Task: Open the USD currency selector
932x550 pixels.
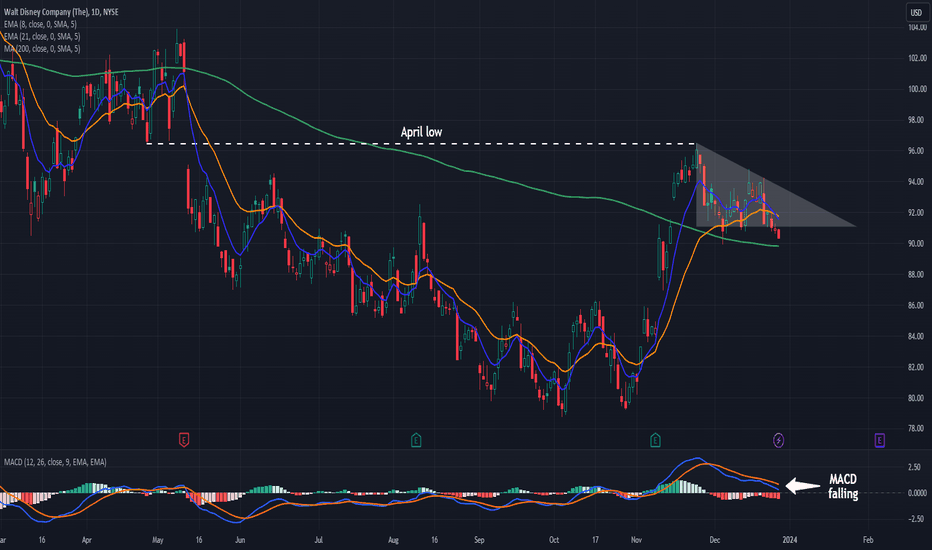Action: [916, 12]
